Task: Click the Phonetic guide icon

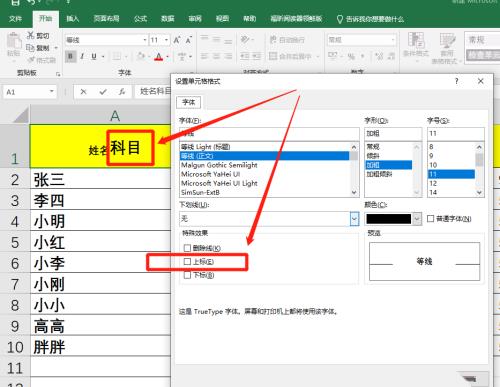Action: pyautogui.click(x=182, y=56)
